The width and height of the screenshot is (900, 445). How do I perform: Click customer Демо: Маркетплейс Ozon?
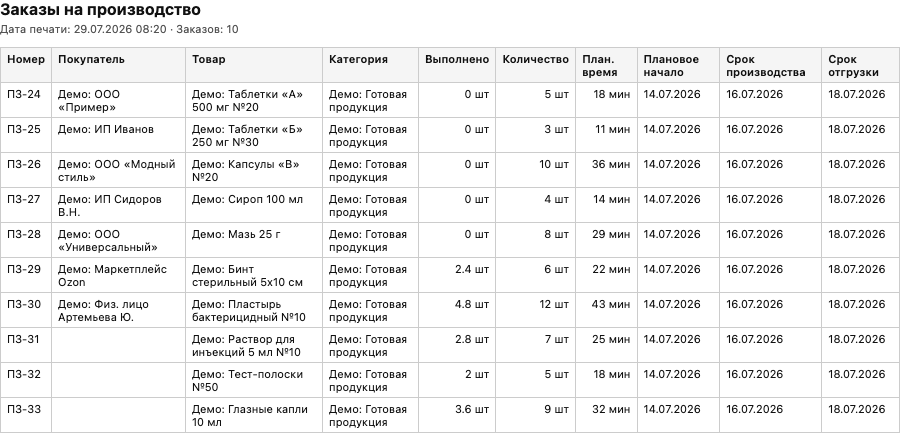112,276
